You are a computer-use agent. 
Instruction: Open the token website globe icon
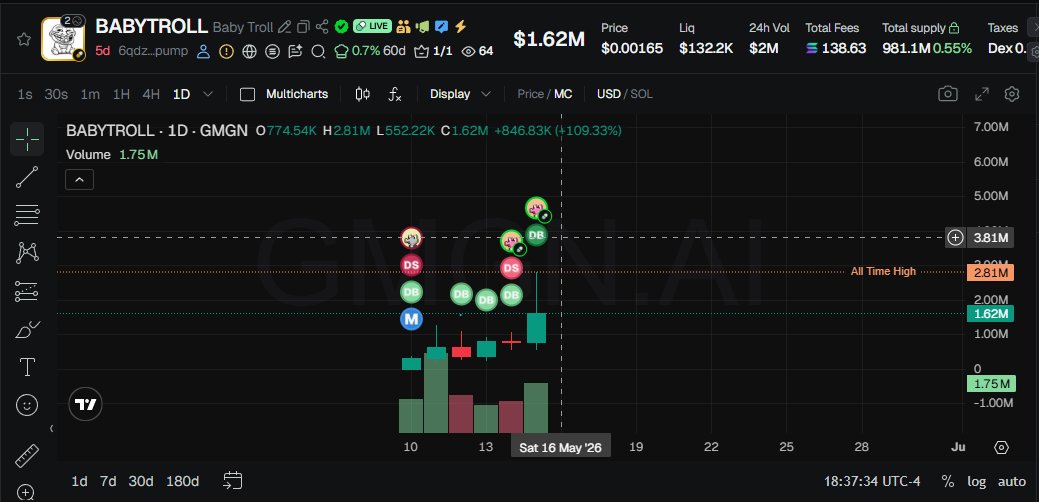[x=249, y=51]
